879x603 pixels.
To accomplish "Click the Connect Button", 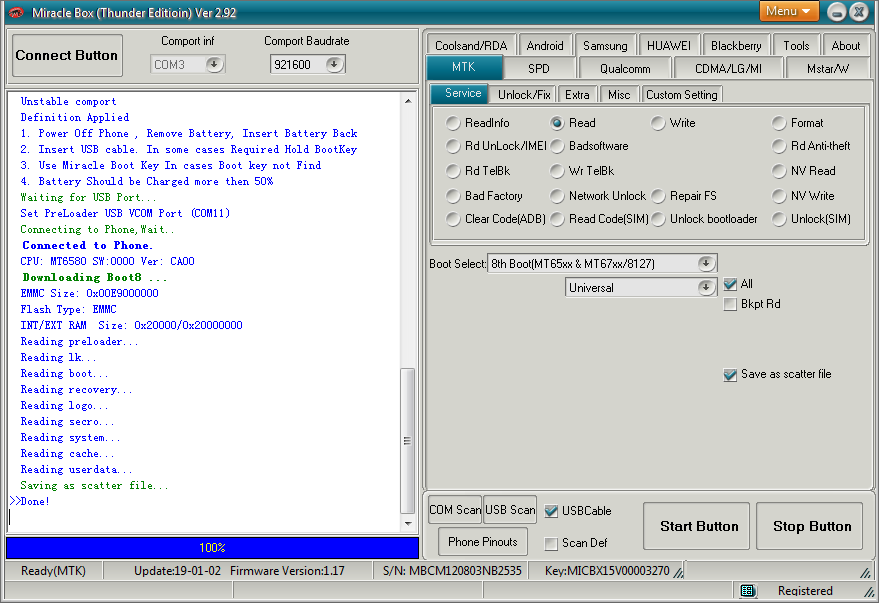I will 67,55.
